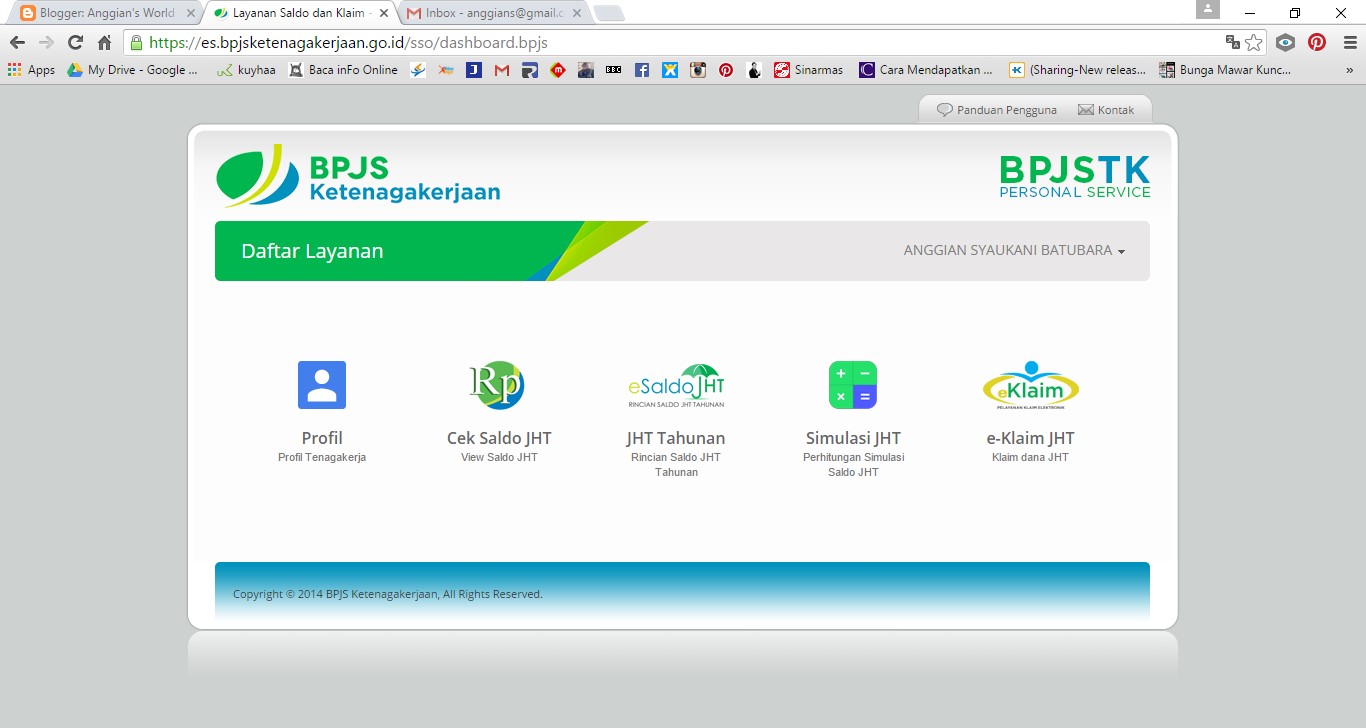Open the green Rp Cek Saldo icon

[x=497, y=385]
